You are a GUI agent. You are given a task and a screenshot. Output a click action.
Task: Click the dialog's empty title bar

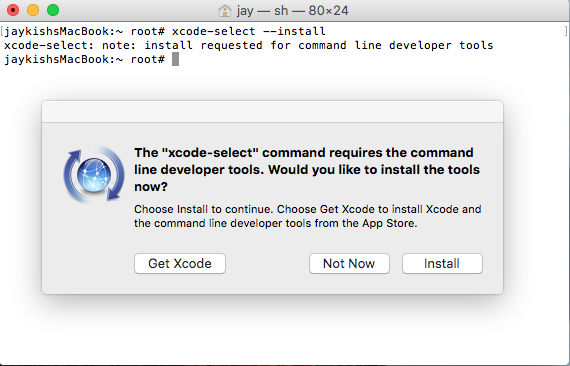(273, 112)
